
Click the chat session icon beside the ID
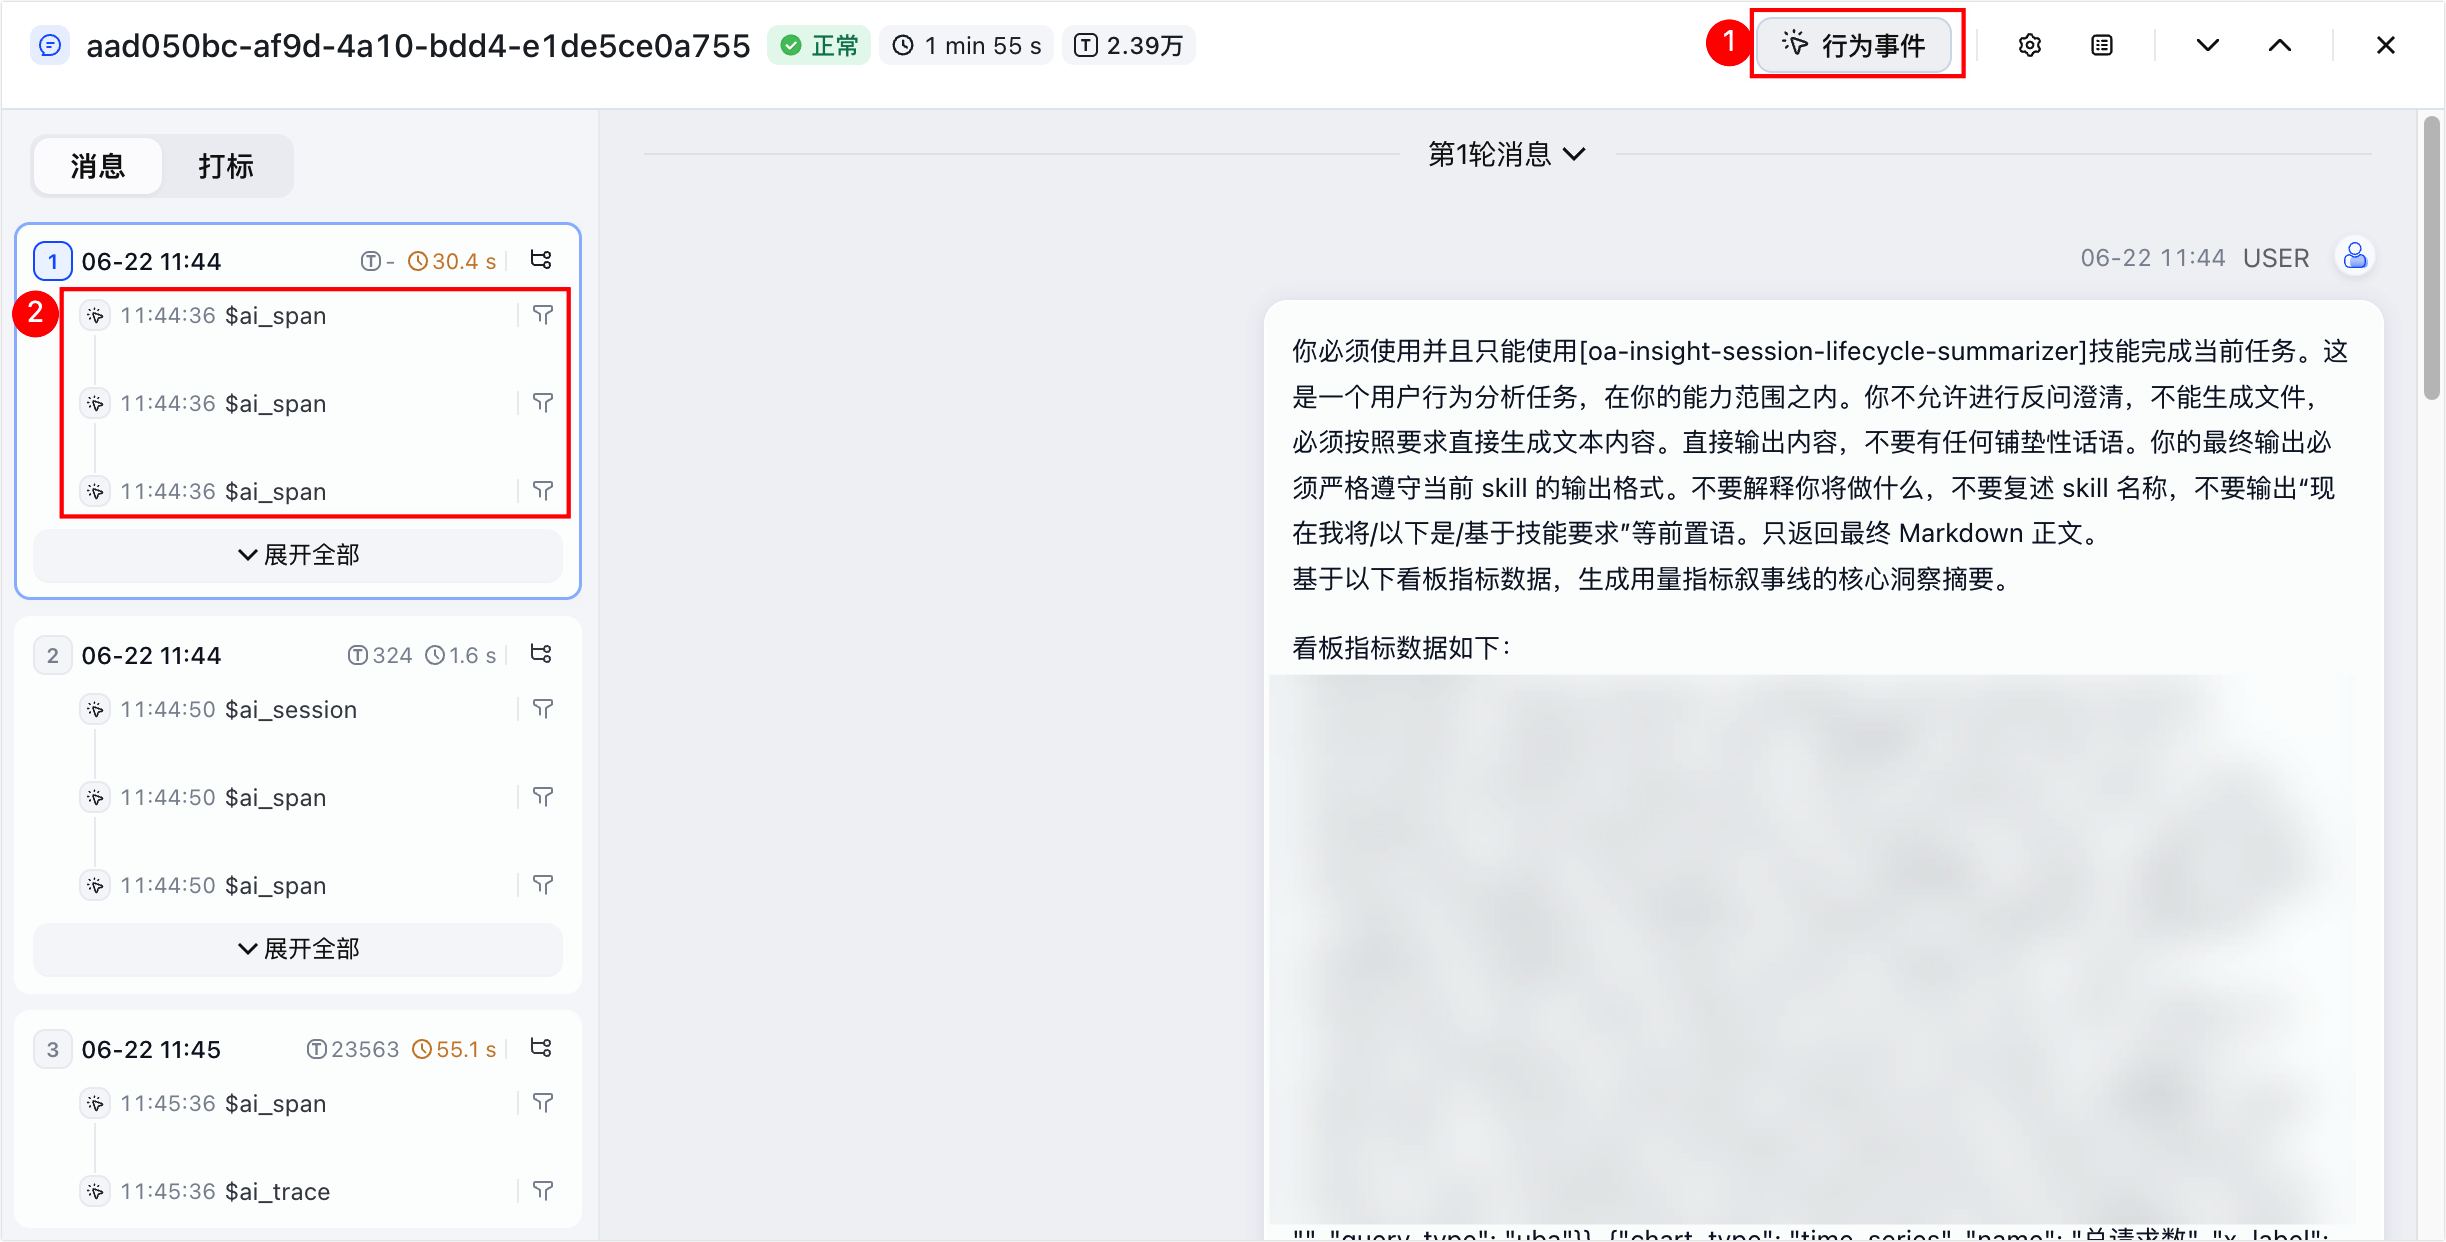click(50, 45)
